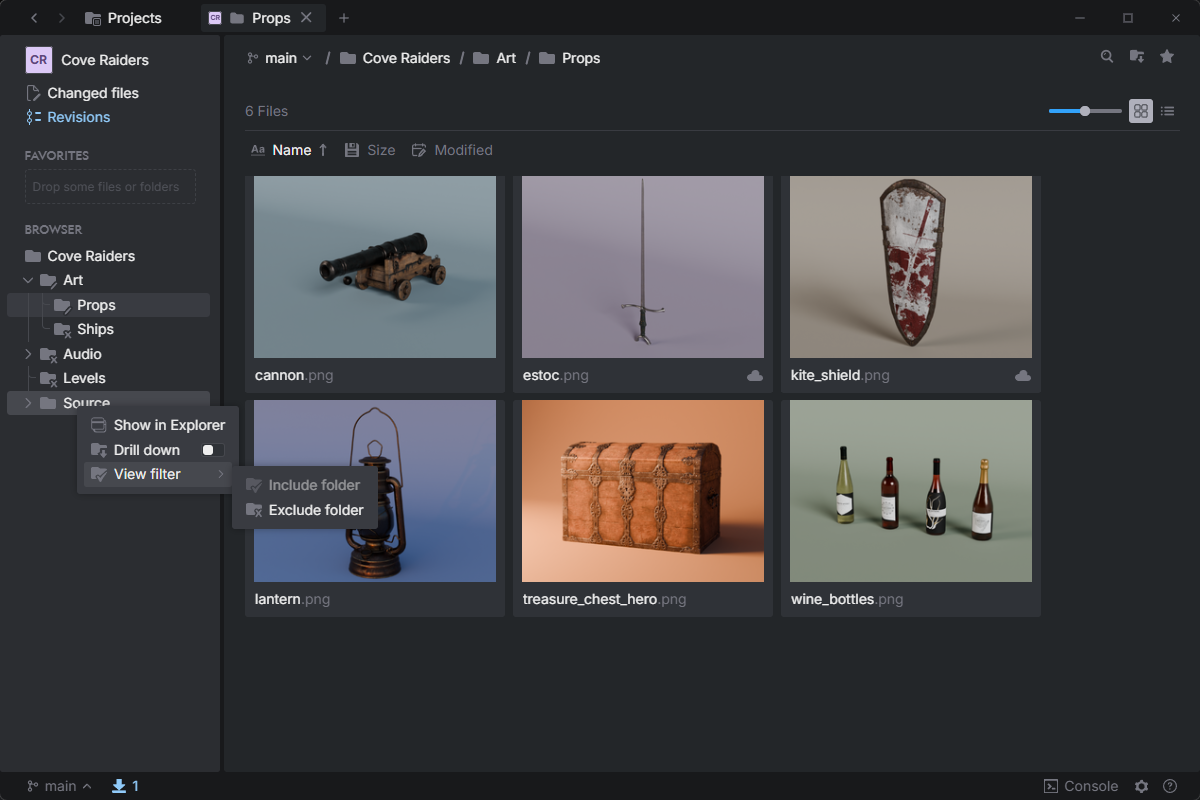1200x800 pixels.
Task: Sort files by Size
Action: pos(370,150)
